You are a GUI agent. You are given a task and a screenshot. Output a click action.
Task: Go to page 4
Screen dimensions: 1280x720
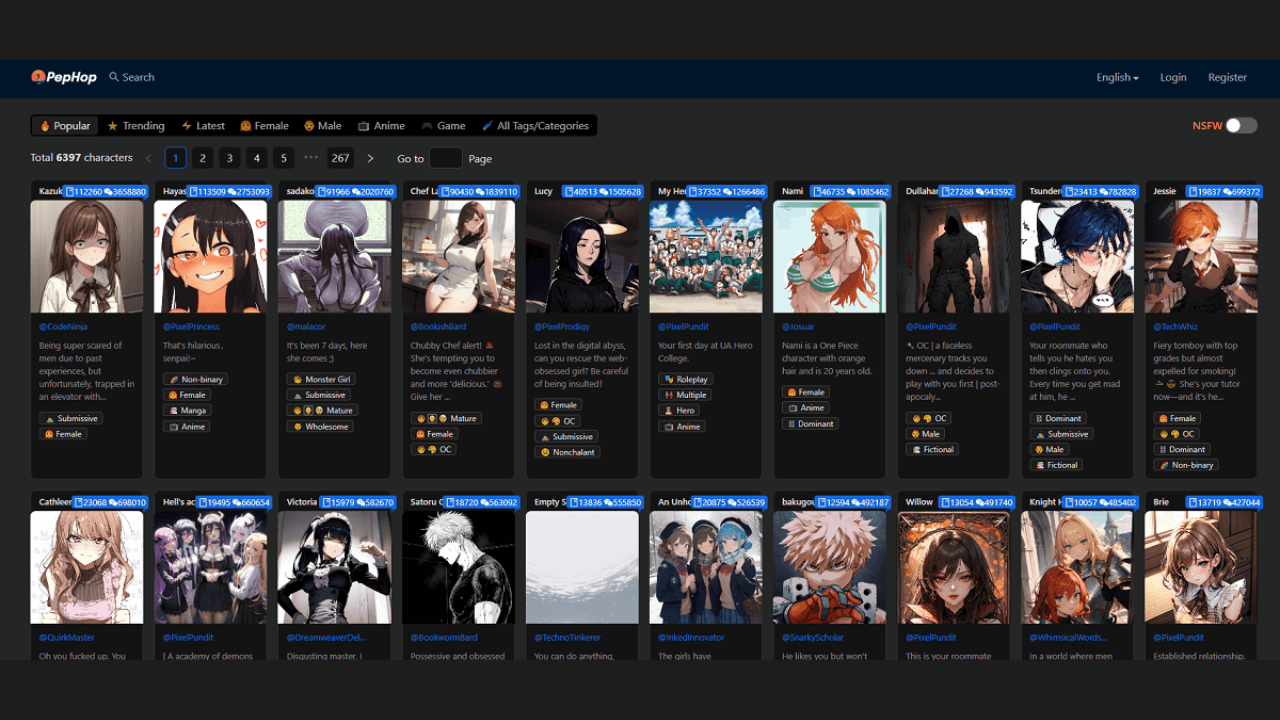257,158
